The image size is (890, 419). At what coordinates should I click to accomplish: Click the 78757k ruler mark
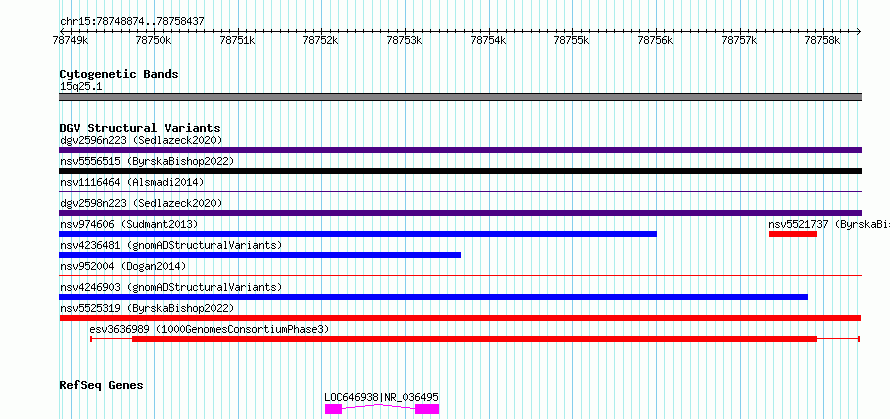pos(739,41)
